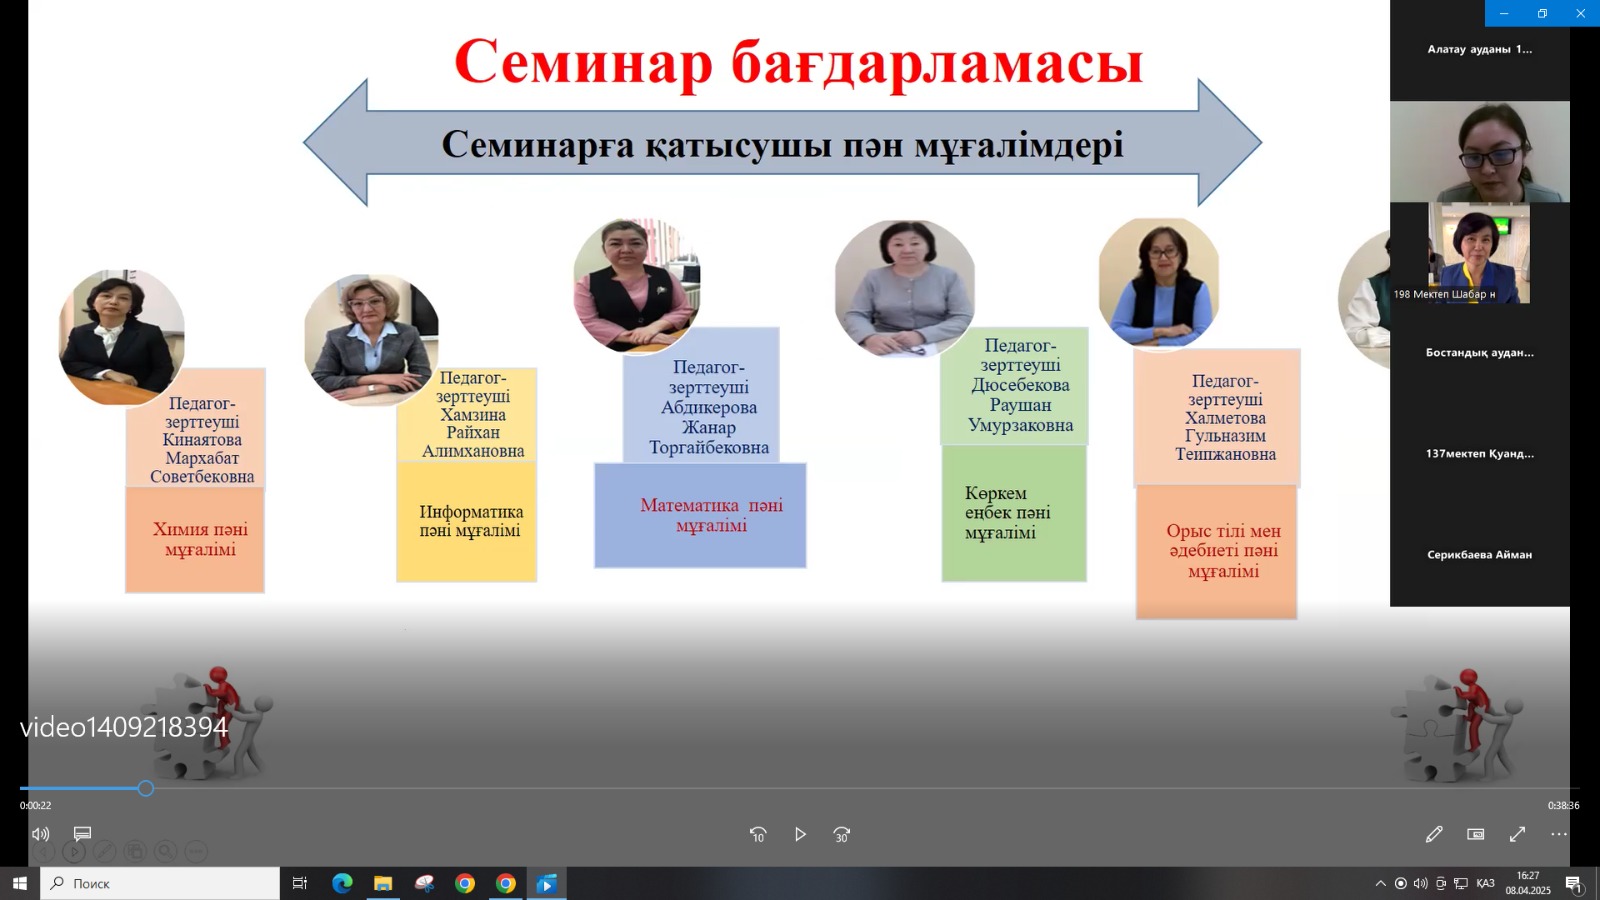Screen dimensions: 1600x900
Task: Open the subtitles and audio menu
Action: [x=83, y=834]
